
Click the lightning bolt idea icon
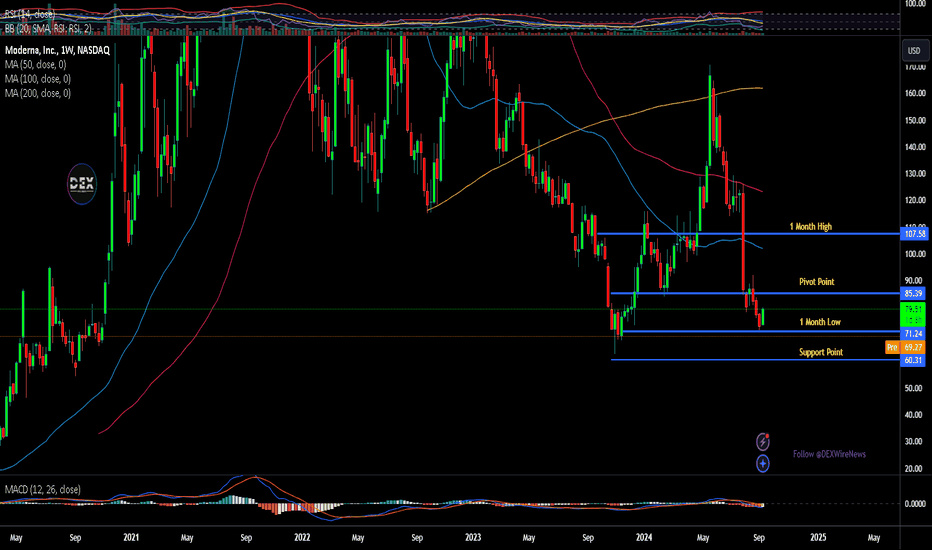(x=763, y=442)
